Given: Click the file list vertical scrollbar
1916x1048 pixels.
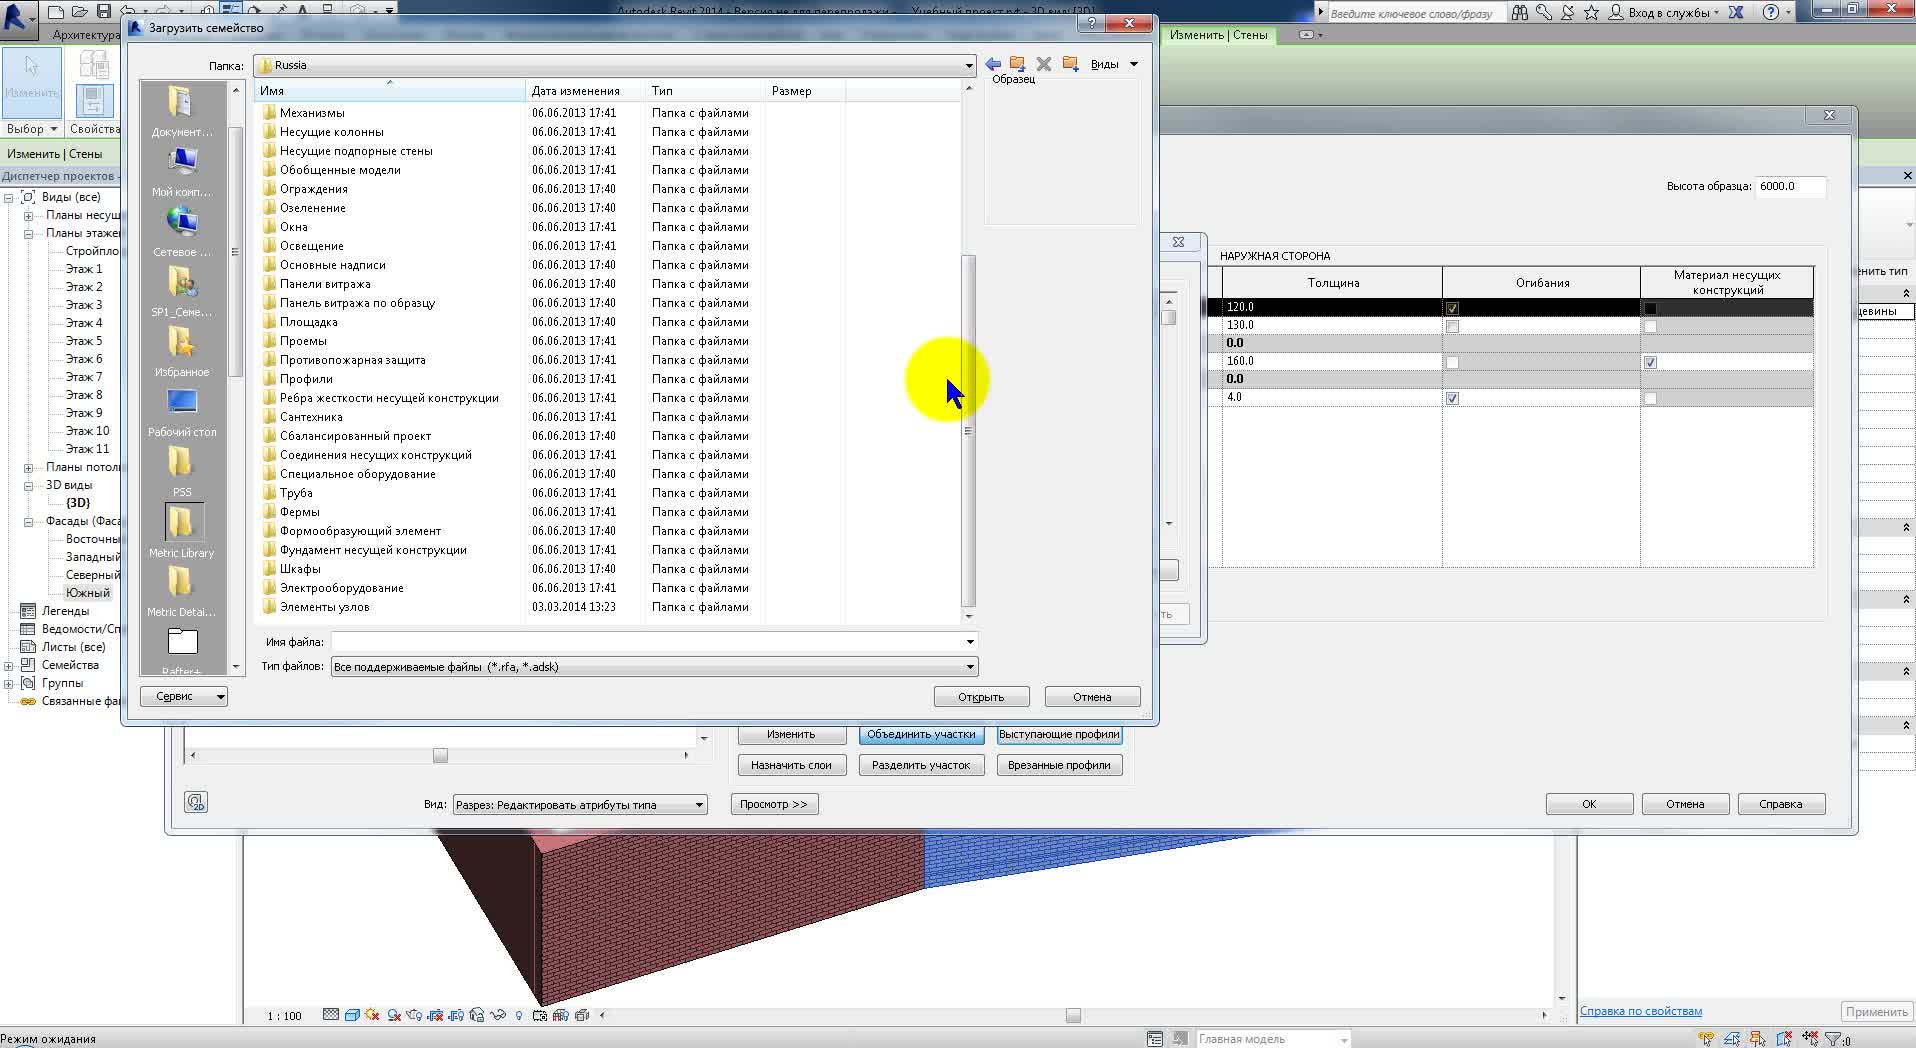Looking at the screenshot, I should point(967,430).
